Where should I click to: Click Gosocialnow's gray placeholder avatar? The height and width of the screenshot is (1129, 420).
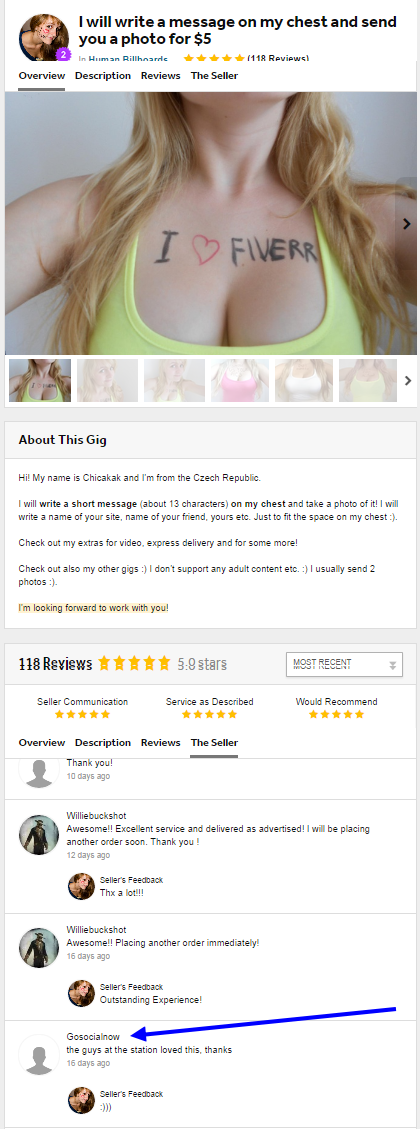pos(39,1055)
